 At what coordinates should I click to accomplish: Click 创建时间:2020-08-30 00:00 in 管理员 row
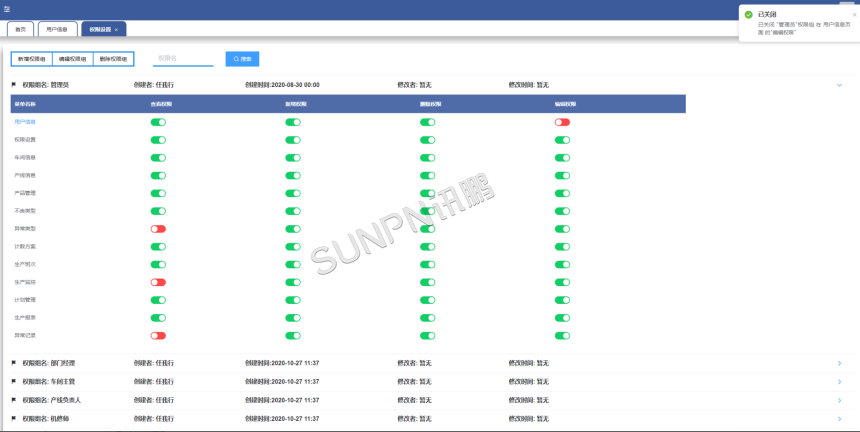(282, 85)
